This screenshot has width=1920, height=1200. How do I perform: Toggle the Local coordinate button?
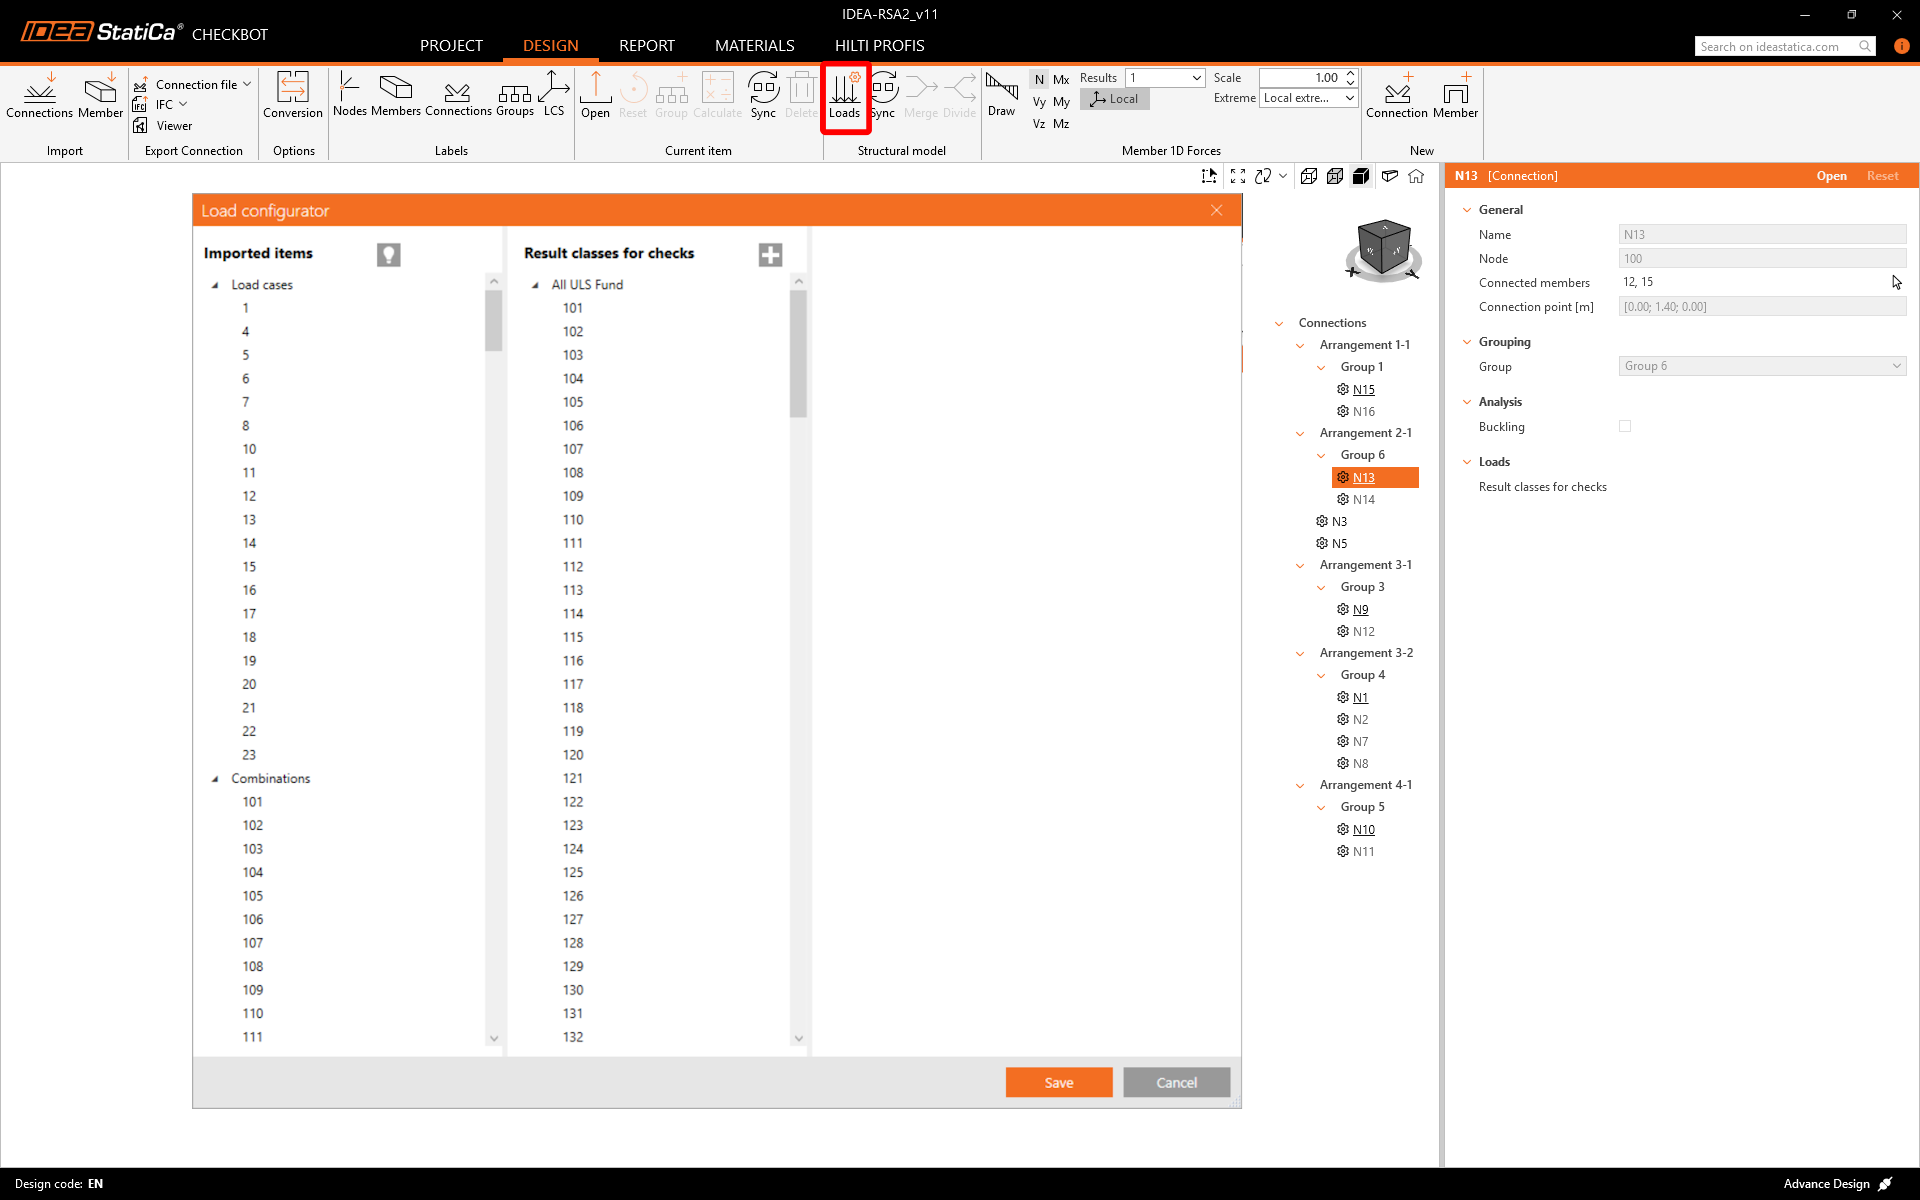point(1114,99)
